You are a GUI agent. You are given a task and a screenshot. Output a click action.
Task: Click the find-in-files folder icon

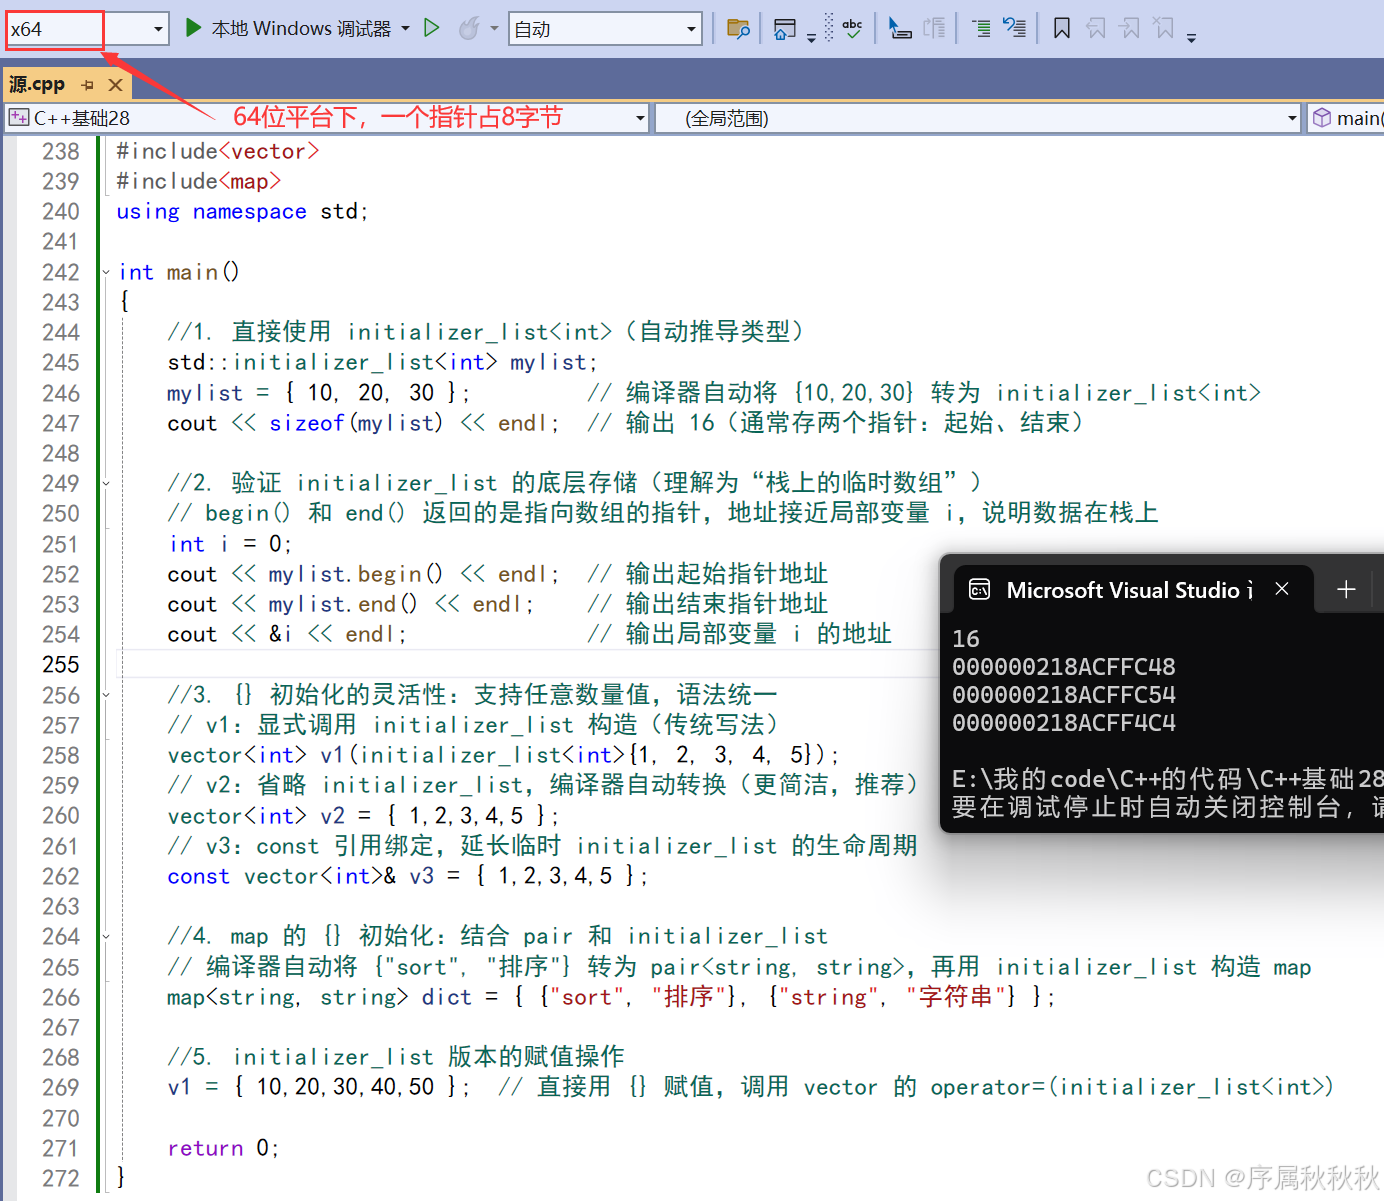point(738,28)
